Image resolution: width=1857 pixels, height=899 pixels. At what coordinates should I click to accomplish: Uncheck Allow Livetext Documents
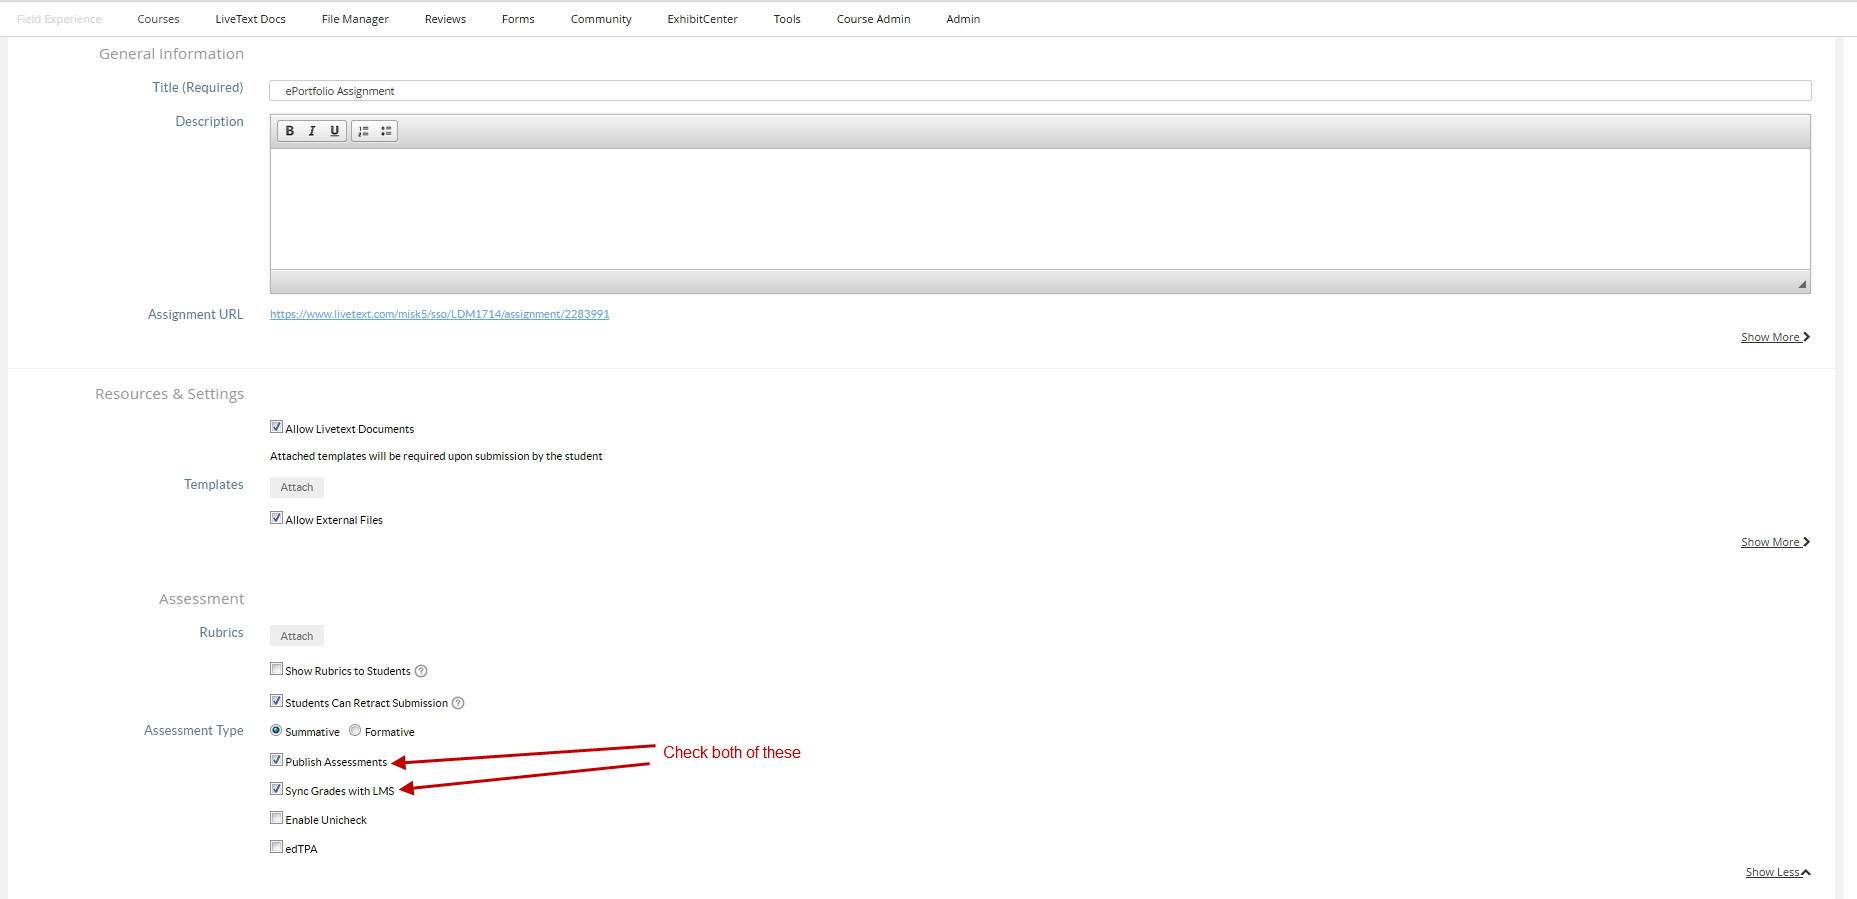click(x=277, y=427)
